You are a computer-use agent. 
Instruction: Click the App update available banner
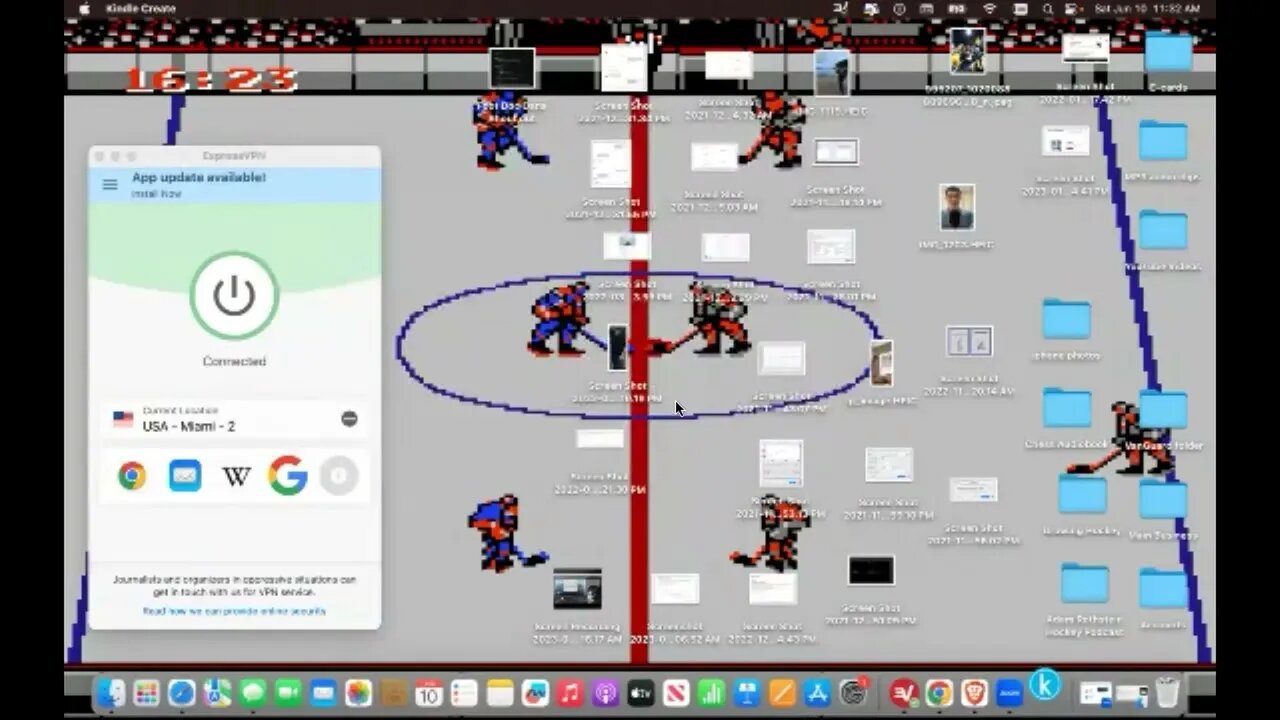[x=234, y=185]
